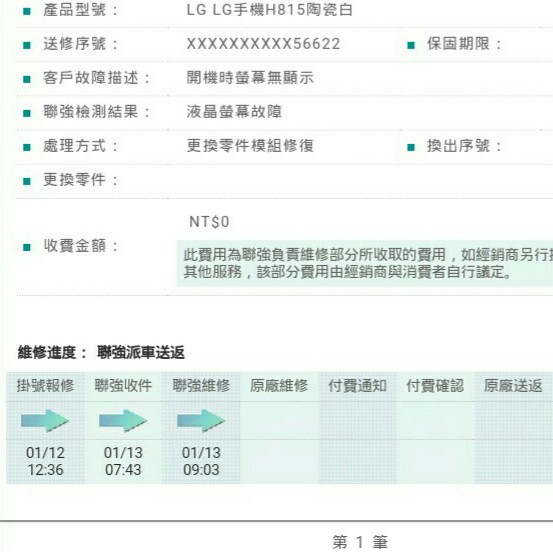Screen dimensions: 553x552
Task: Click the arrow icon under 掛號報修
Action: (x=45, y=420)
